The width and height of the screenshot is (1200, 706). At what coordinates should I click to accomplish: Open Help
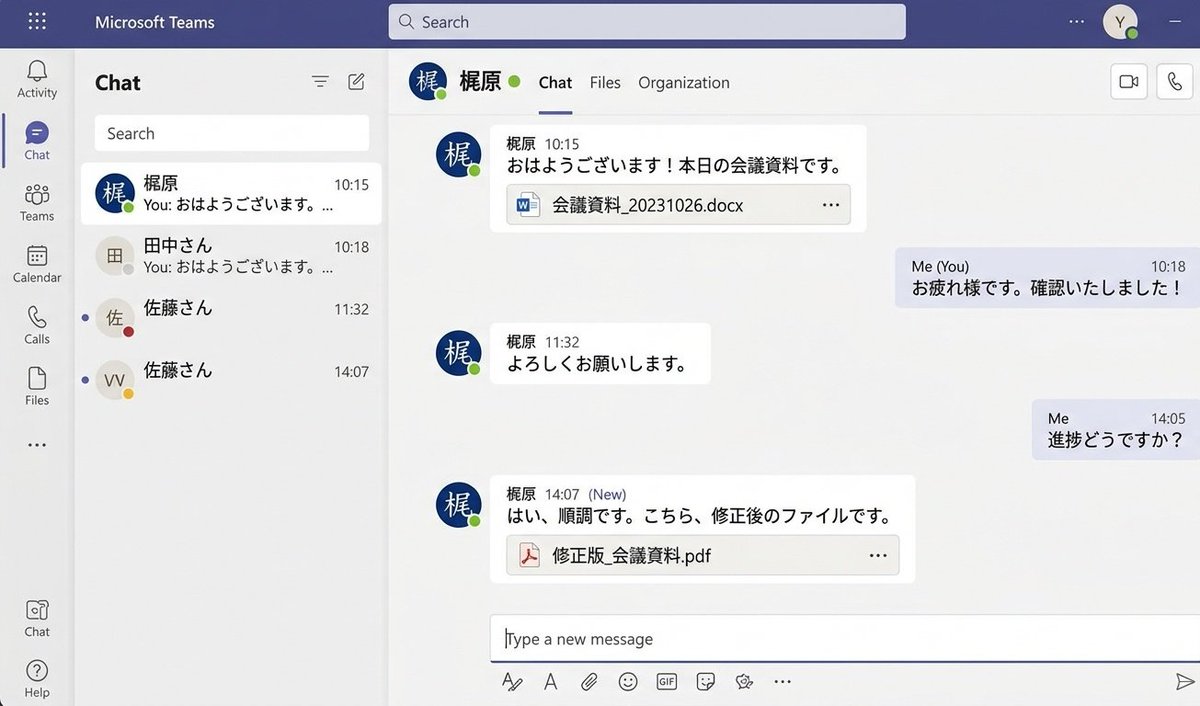coord(37,679)
